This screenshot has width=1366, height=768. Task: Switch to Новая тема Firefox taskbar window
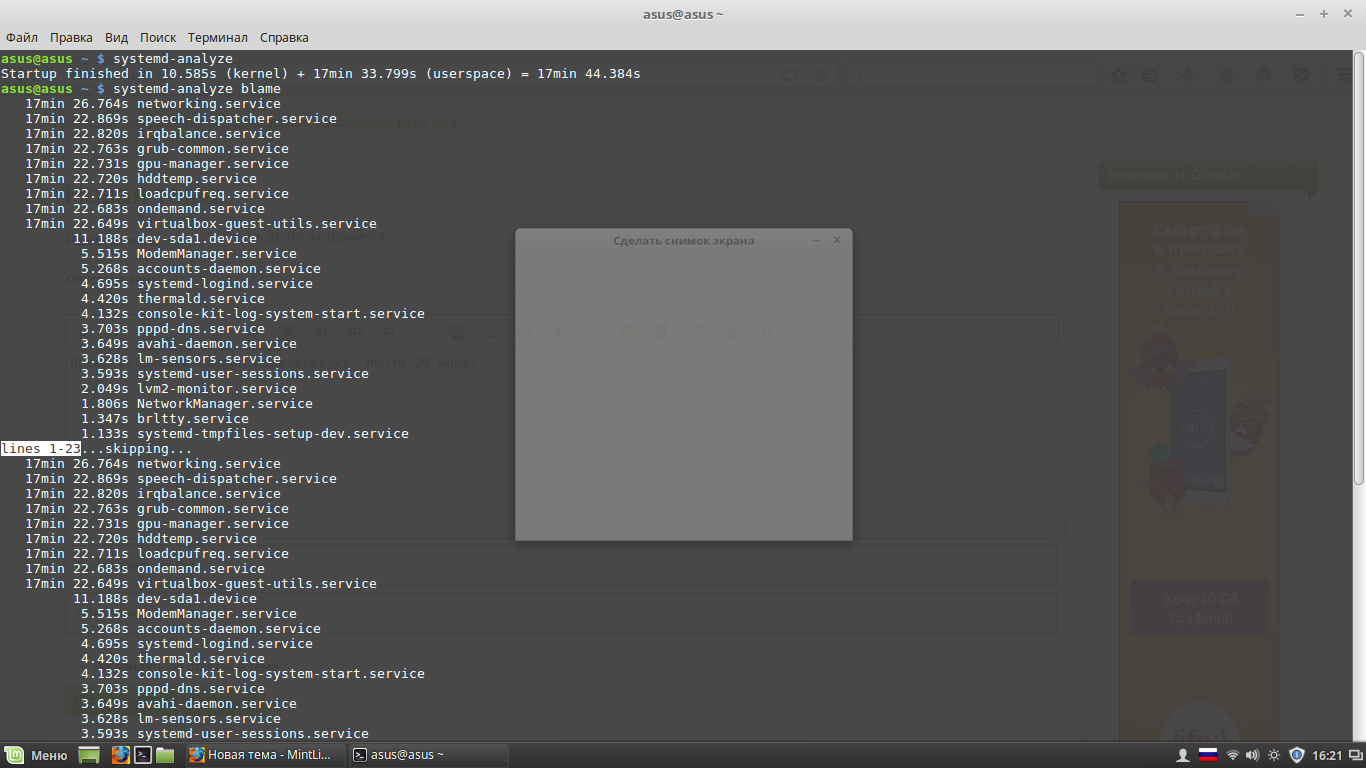click(264, 755)
